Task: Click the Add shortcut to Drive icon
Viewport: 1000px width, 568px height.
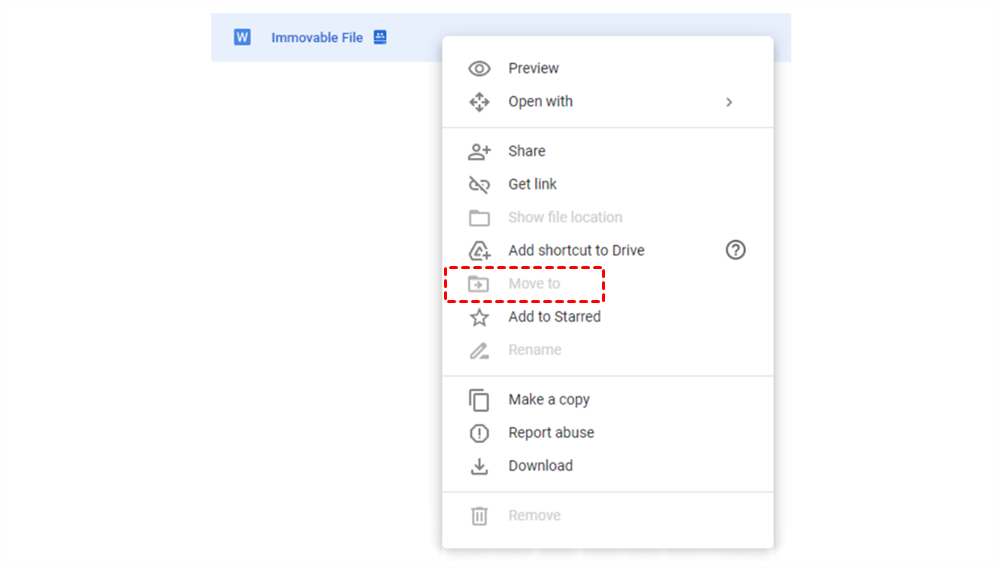Action: 479,251
